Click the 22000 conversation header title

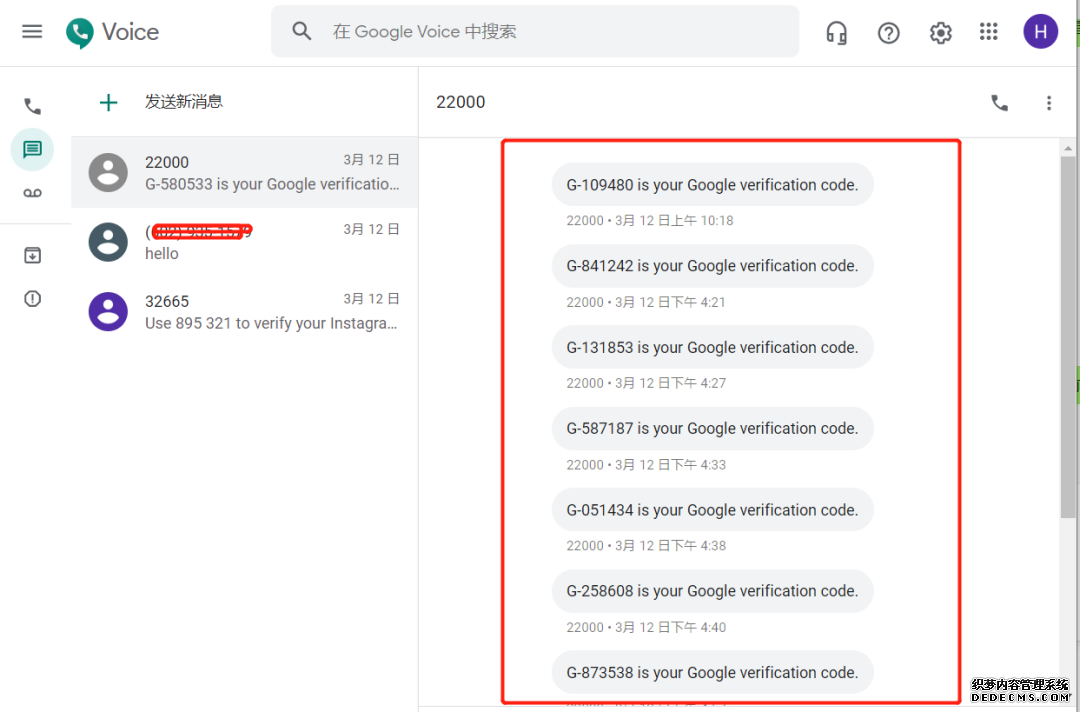(x=461, y=102)
